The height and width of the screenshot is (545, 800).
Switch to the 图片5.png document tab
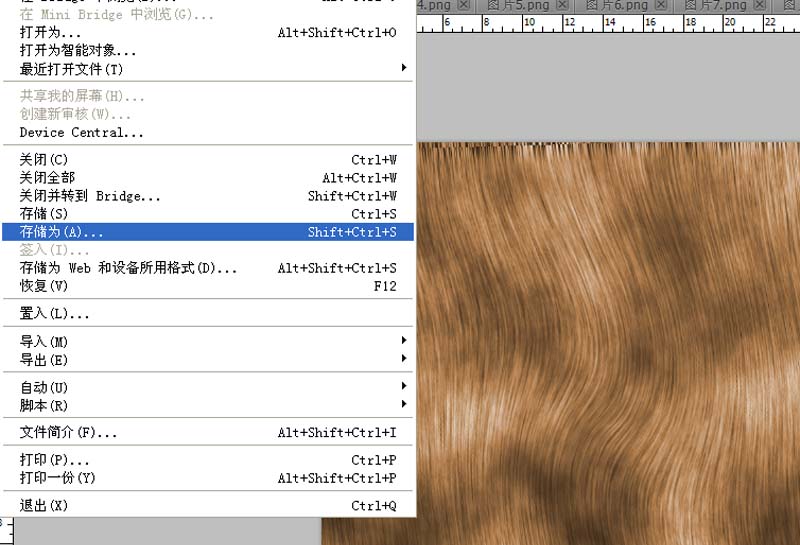tap(524, 6)
